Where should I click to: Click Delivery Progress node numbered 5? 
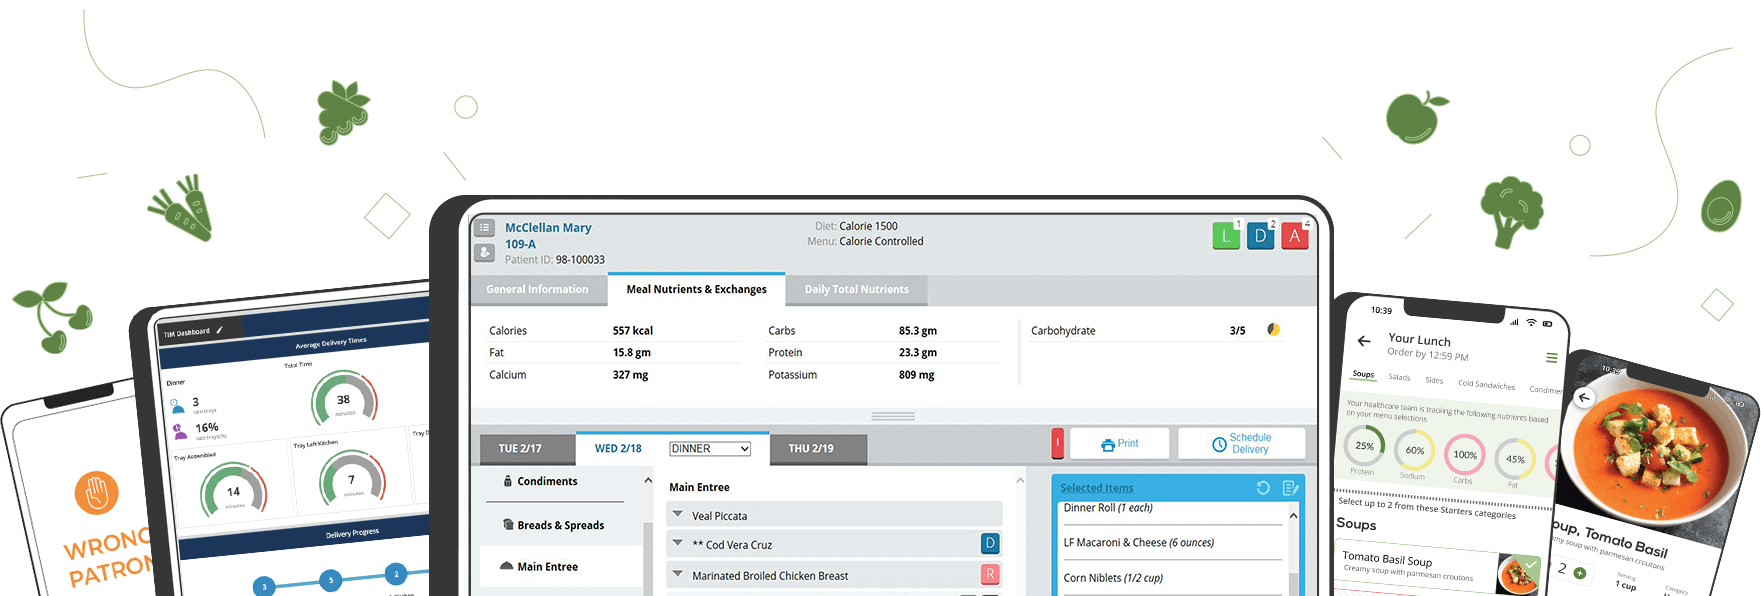[x=331, y=580]
